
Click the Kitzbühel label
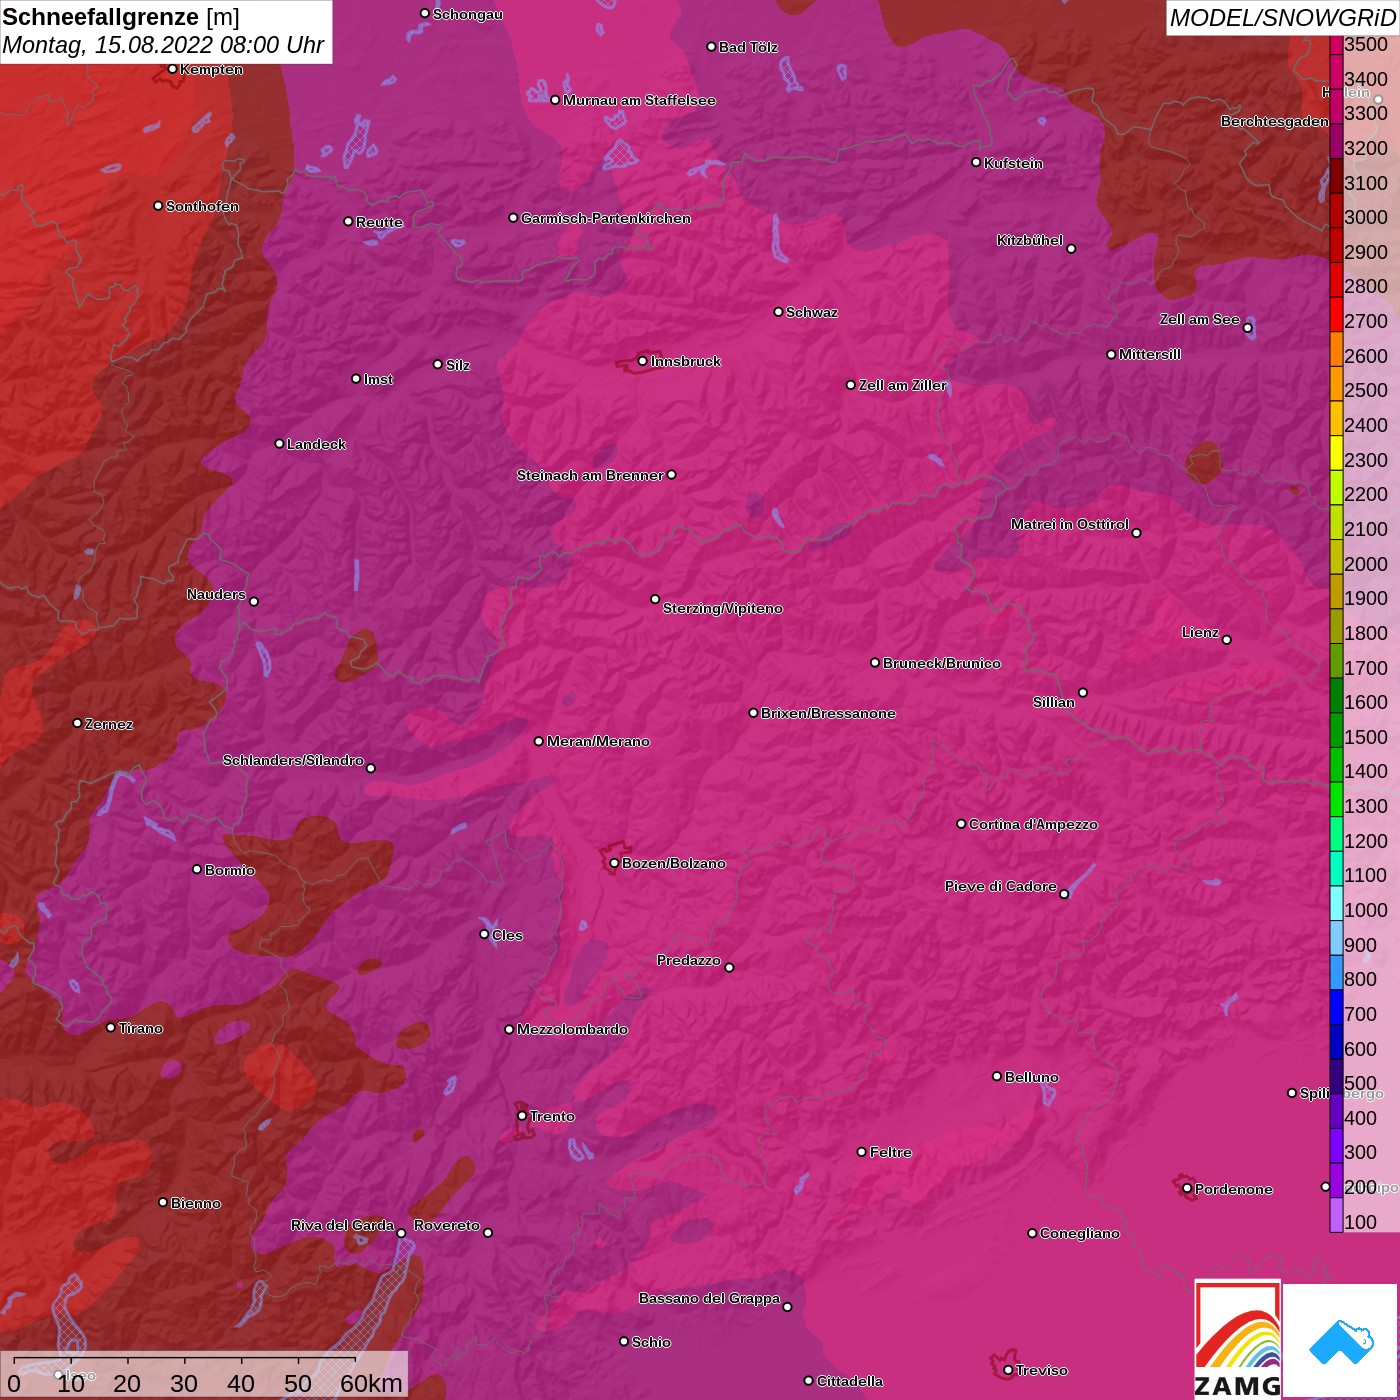(x=1030, y=240)
